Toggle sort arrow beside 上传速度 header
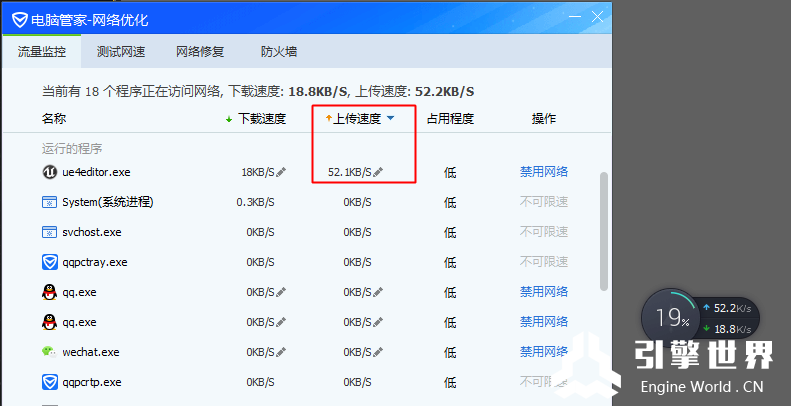Viewport: 791px width, 406px height. (390, 119)
